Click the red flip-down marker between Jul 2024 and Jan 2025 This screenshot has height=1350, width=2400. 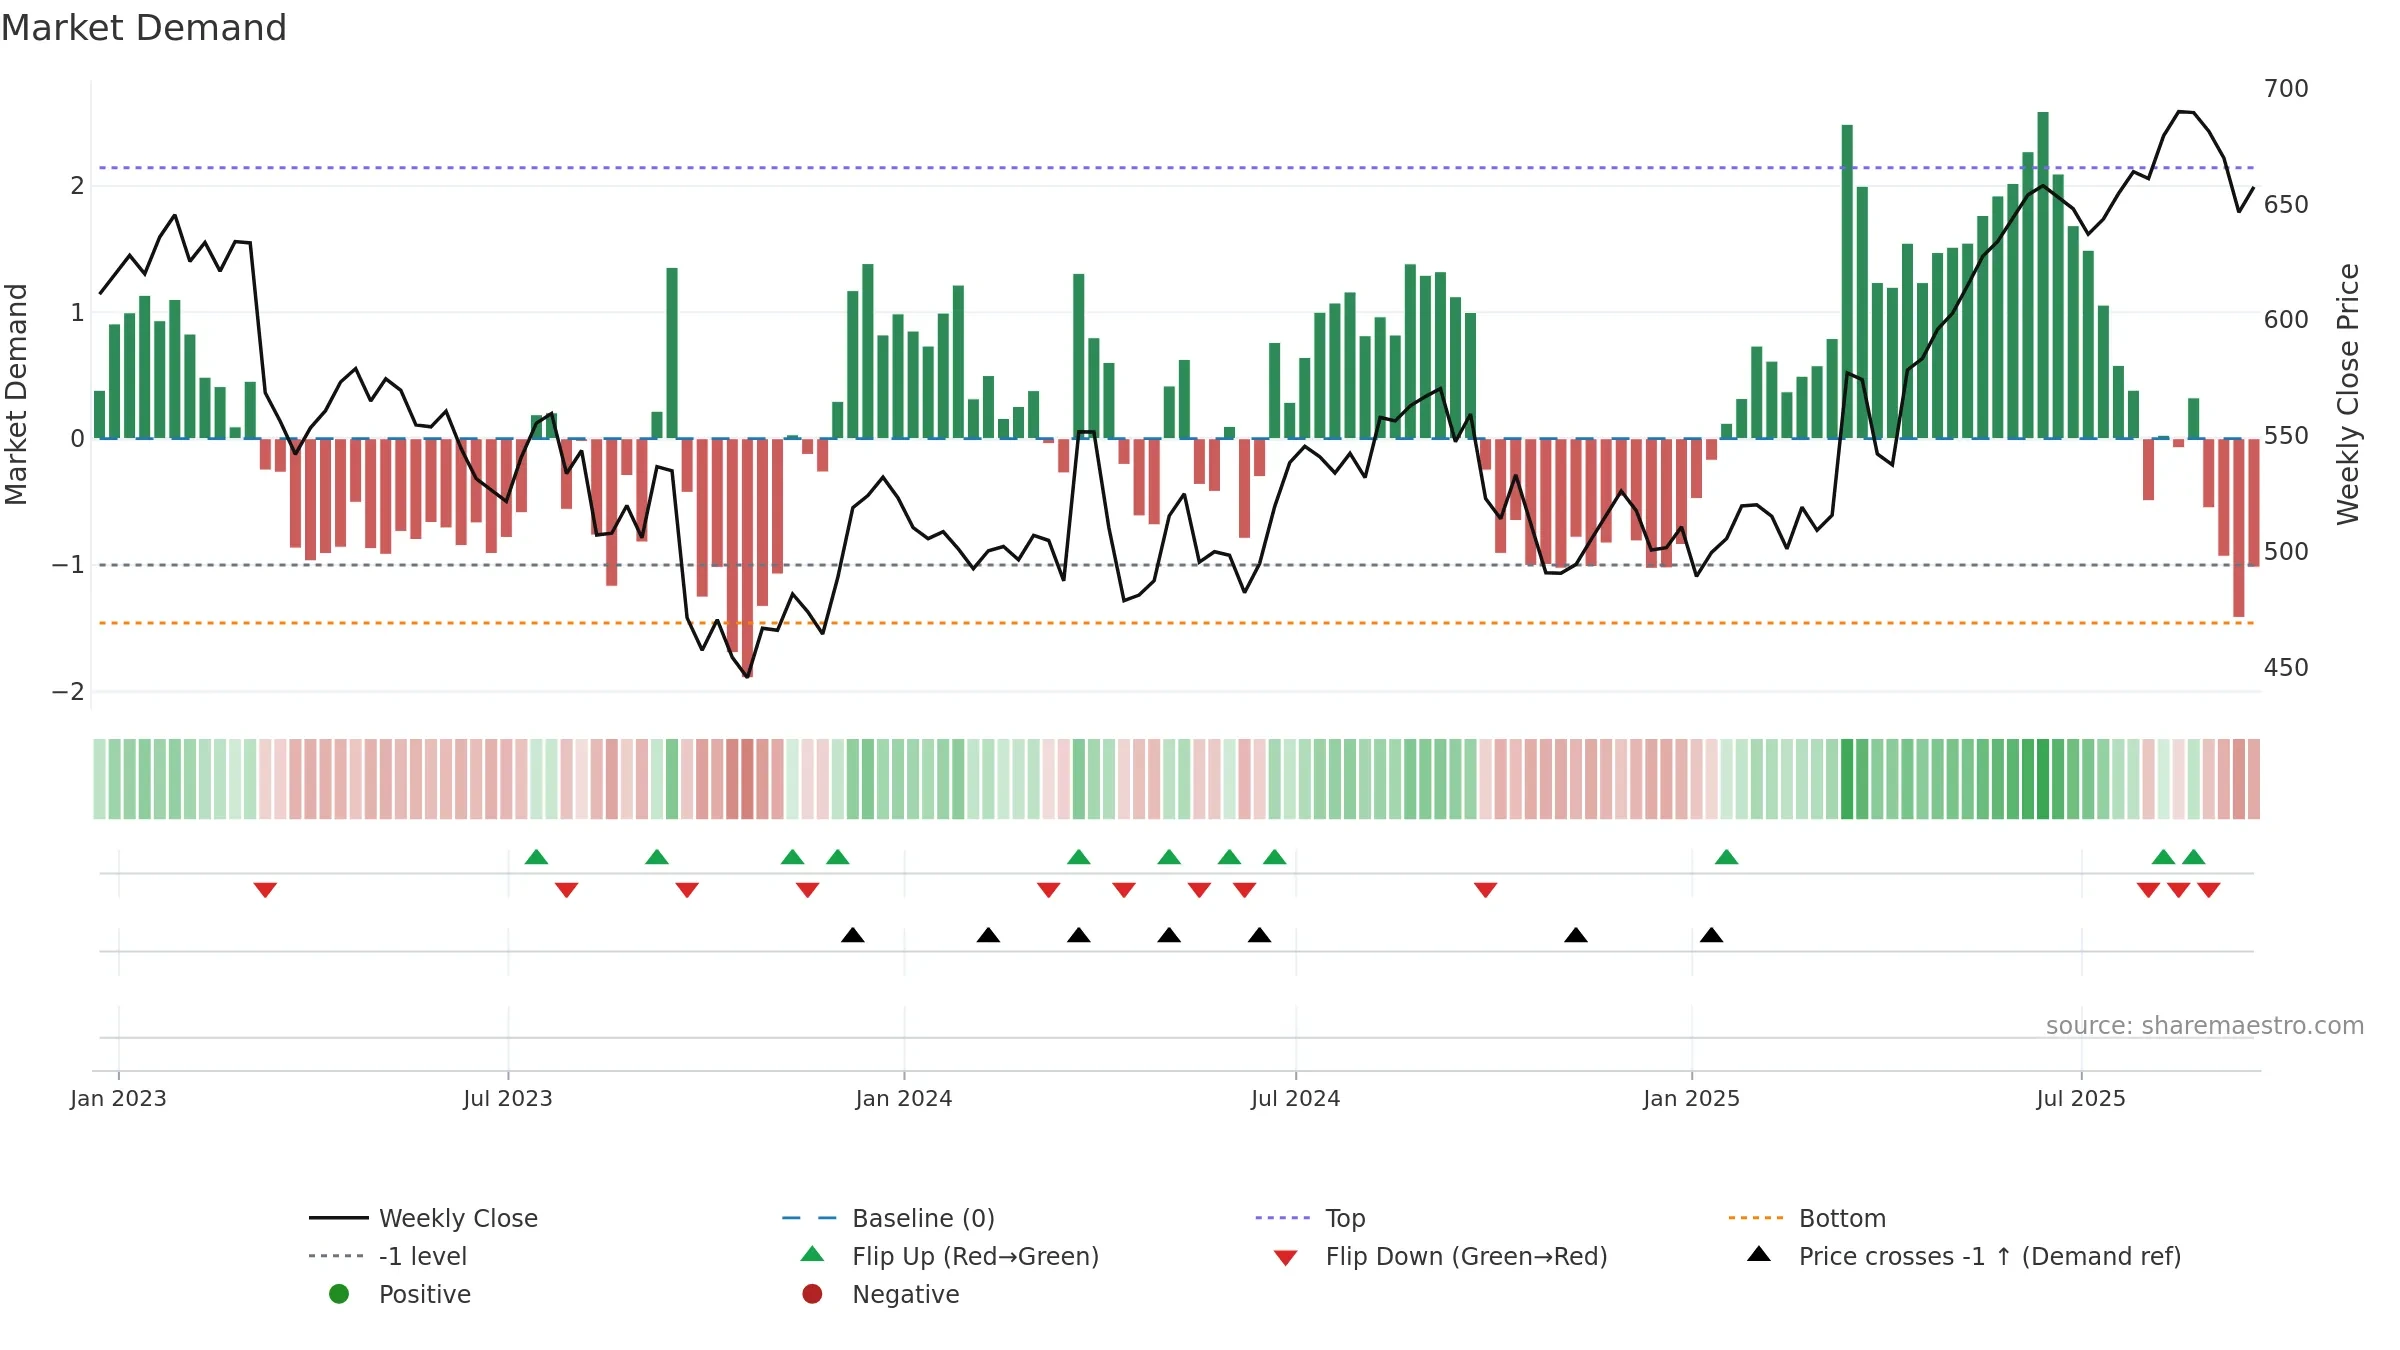click(1485, 890)
